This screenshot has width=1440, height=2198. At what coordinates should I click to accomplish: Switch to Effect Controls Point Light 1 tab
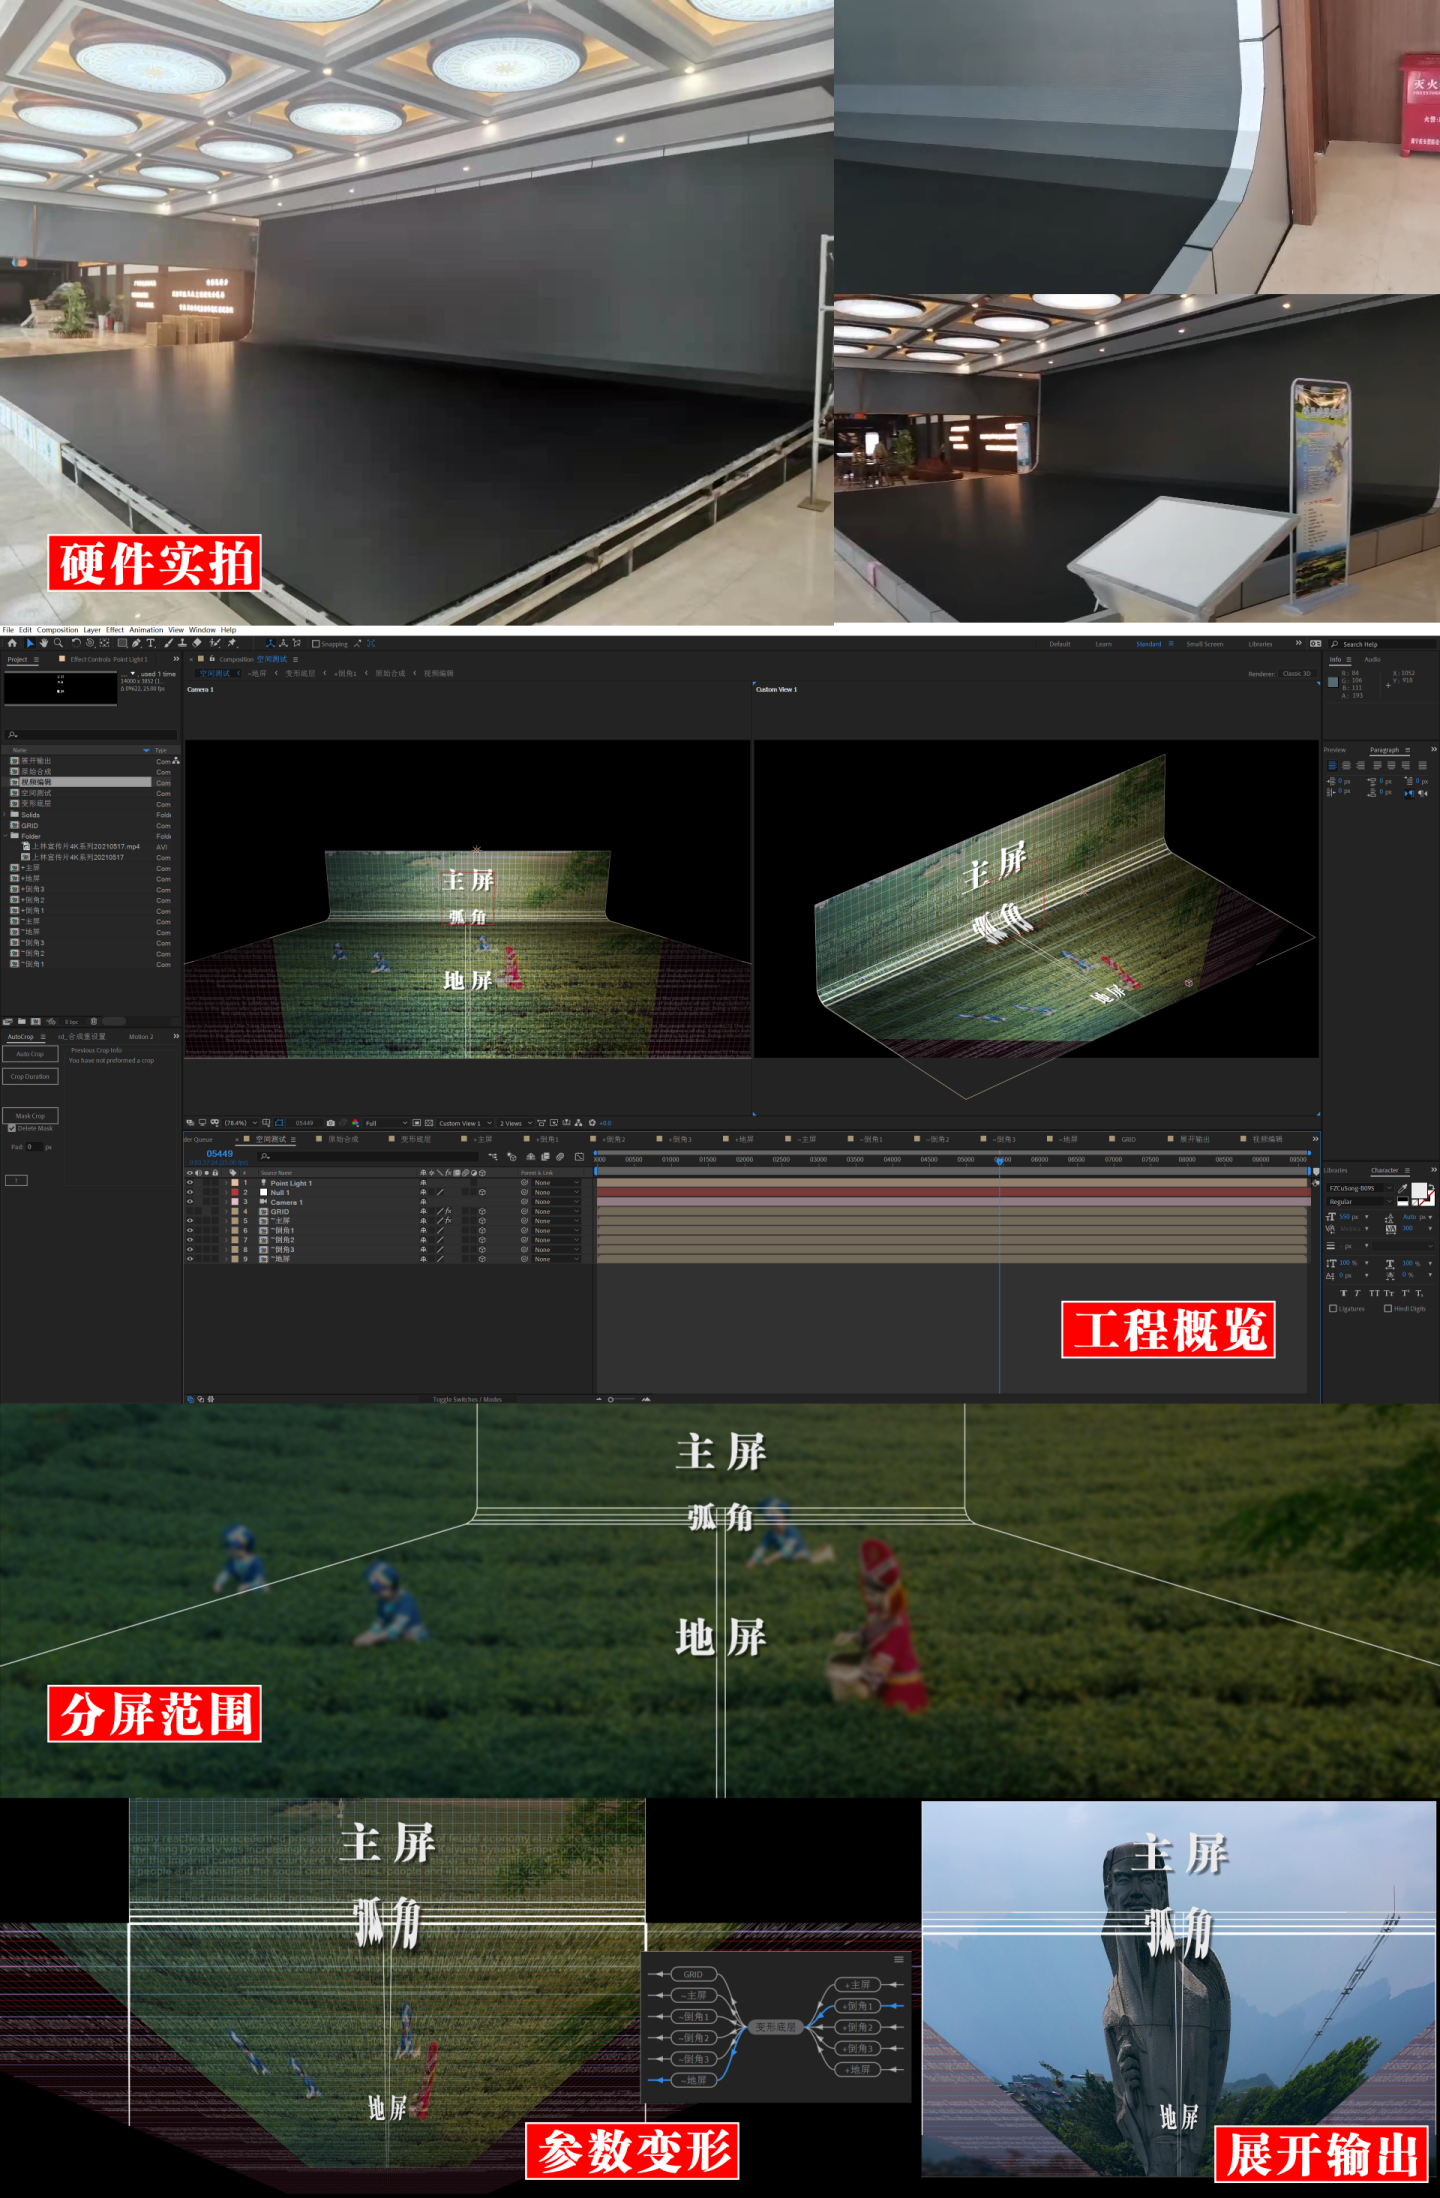tap(108, 659)
